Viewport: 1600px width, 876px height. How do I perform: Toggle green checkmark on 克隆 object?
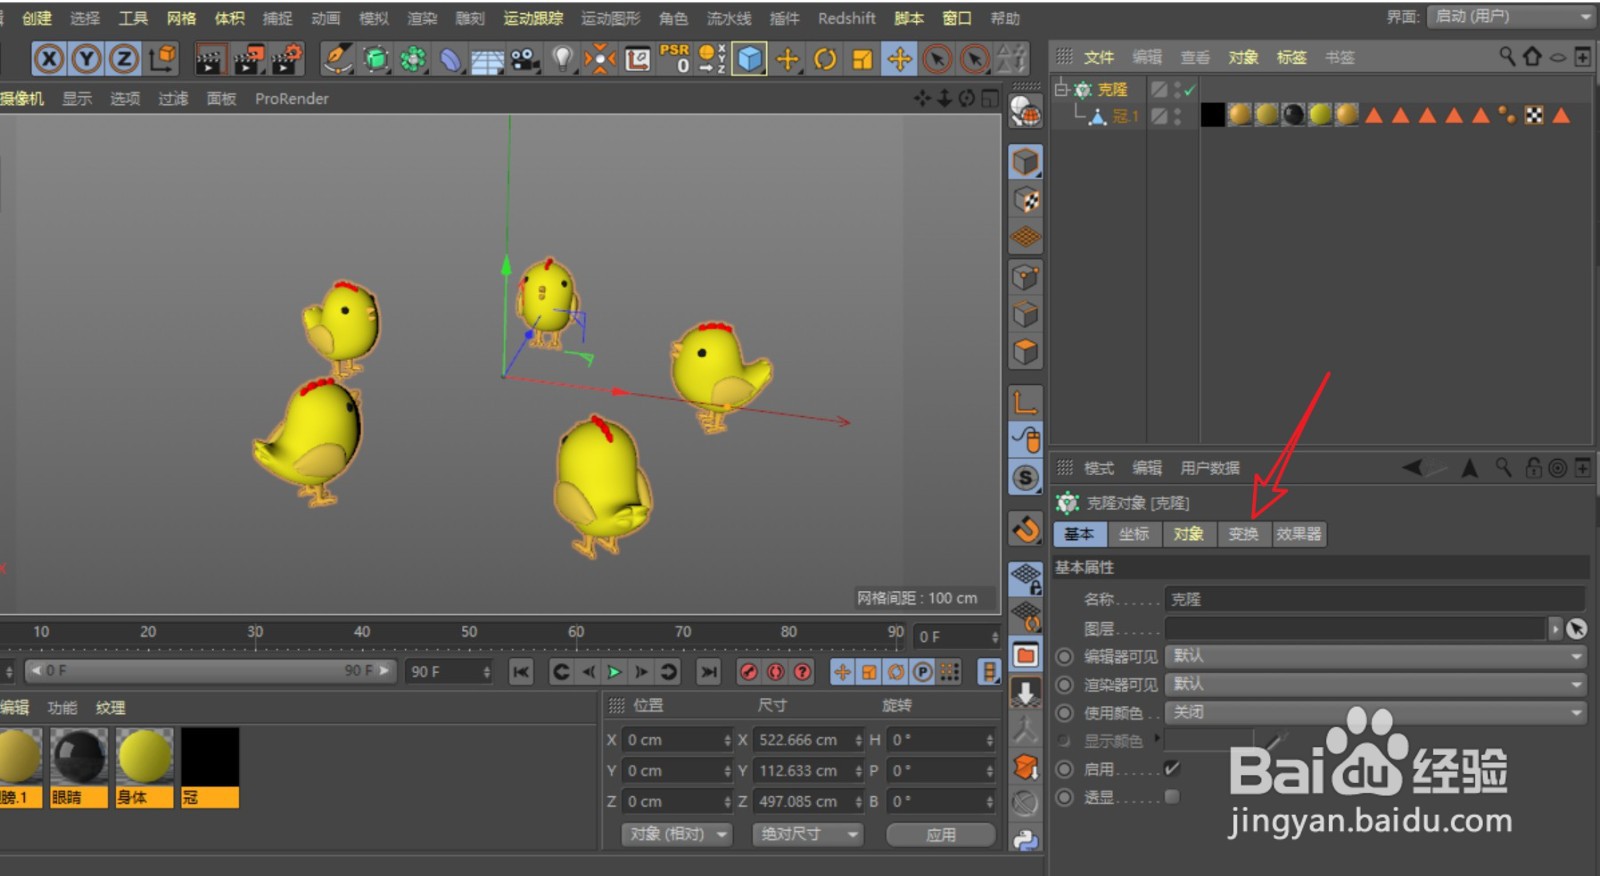pos(1190,90)
